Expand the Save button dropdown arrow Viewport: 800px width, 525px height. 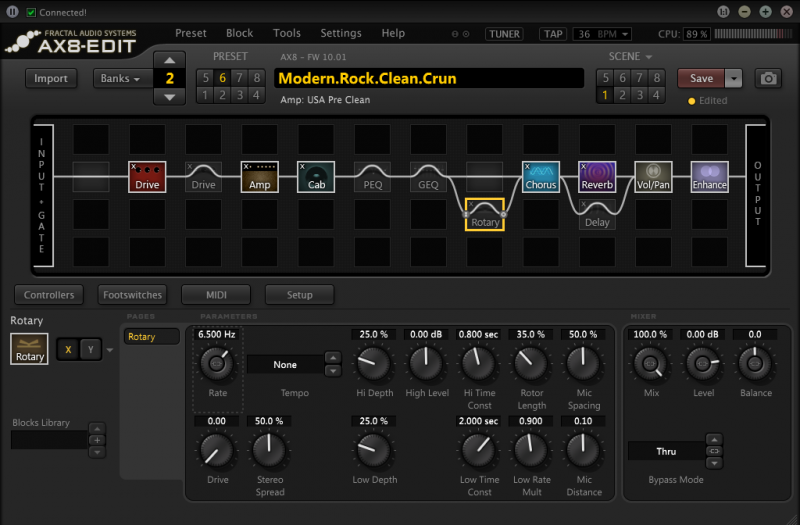point(735,79)
